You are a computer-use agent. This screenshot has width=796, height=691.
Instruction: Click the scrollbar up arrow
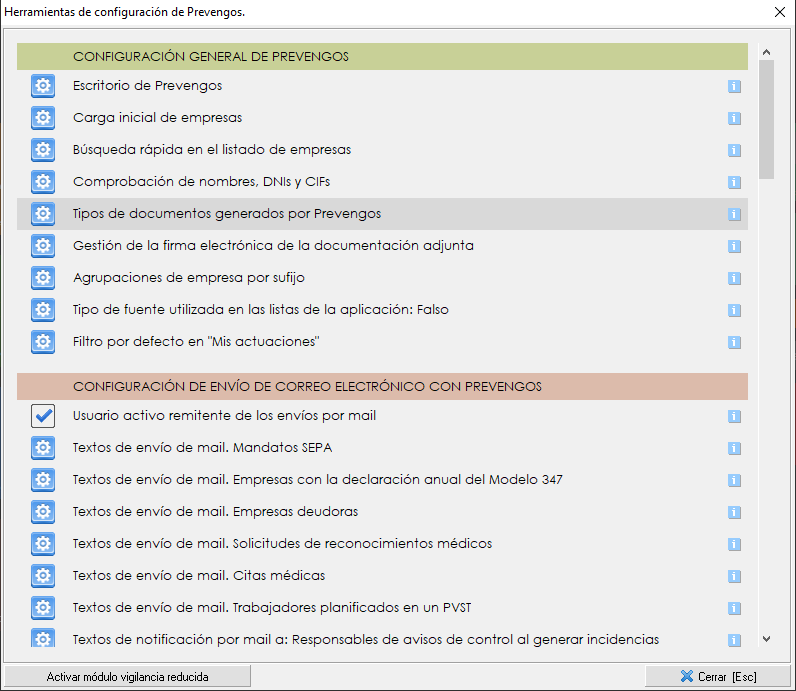click(766, 52)
